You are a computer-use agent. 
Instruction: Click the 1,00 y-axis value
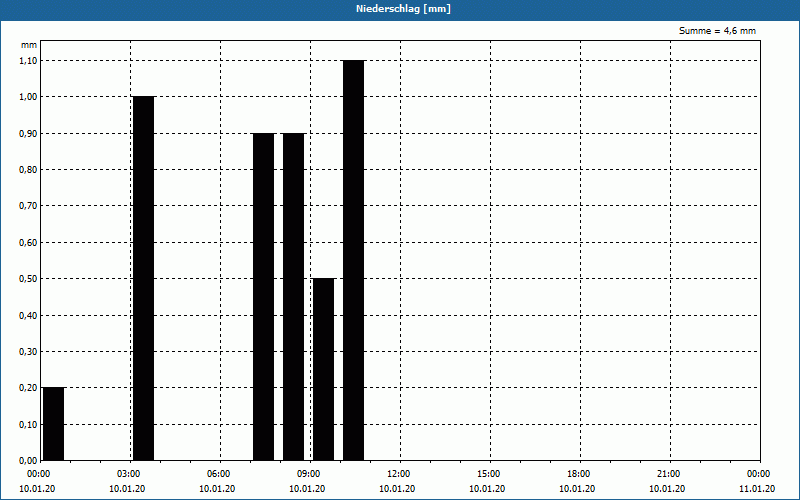(x=29, y=97)
